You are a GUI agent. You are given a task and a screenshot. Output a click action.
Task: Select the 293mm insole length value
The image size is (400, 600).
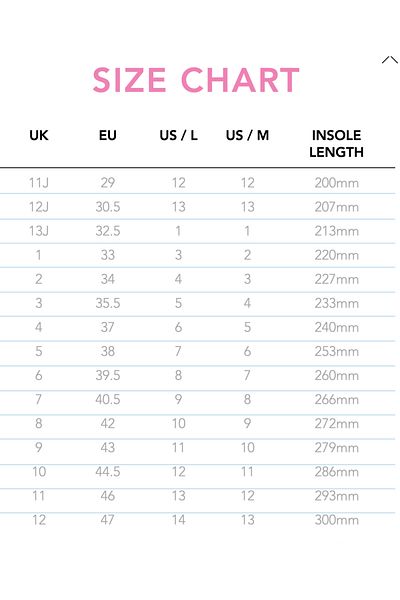click(x=336, y=496)
